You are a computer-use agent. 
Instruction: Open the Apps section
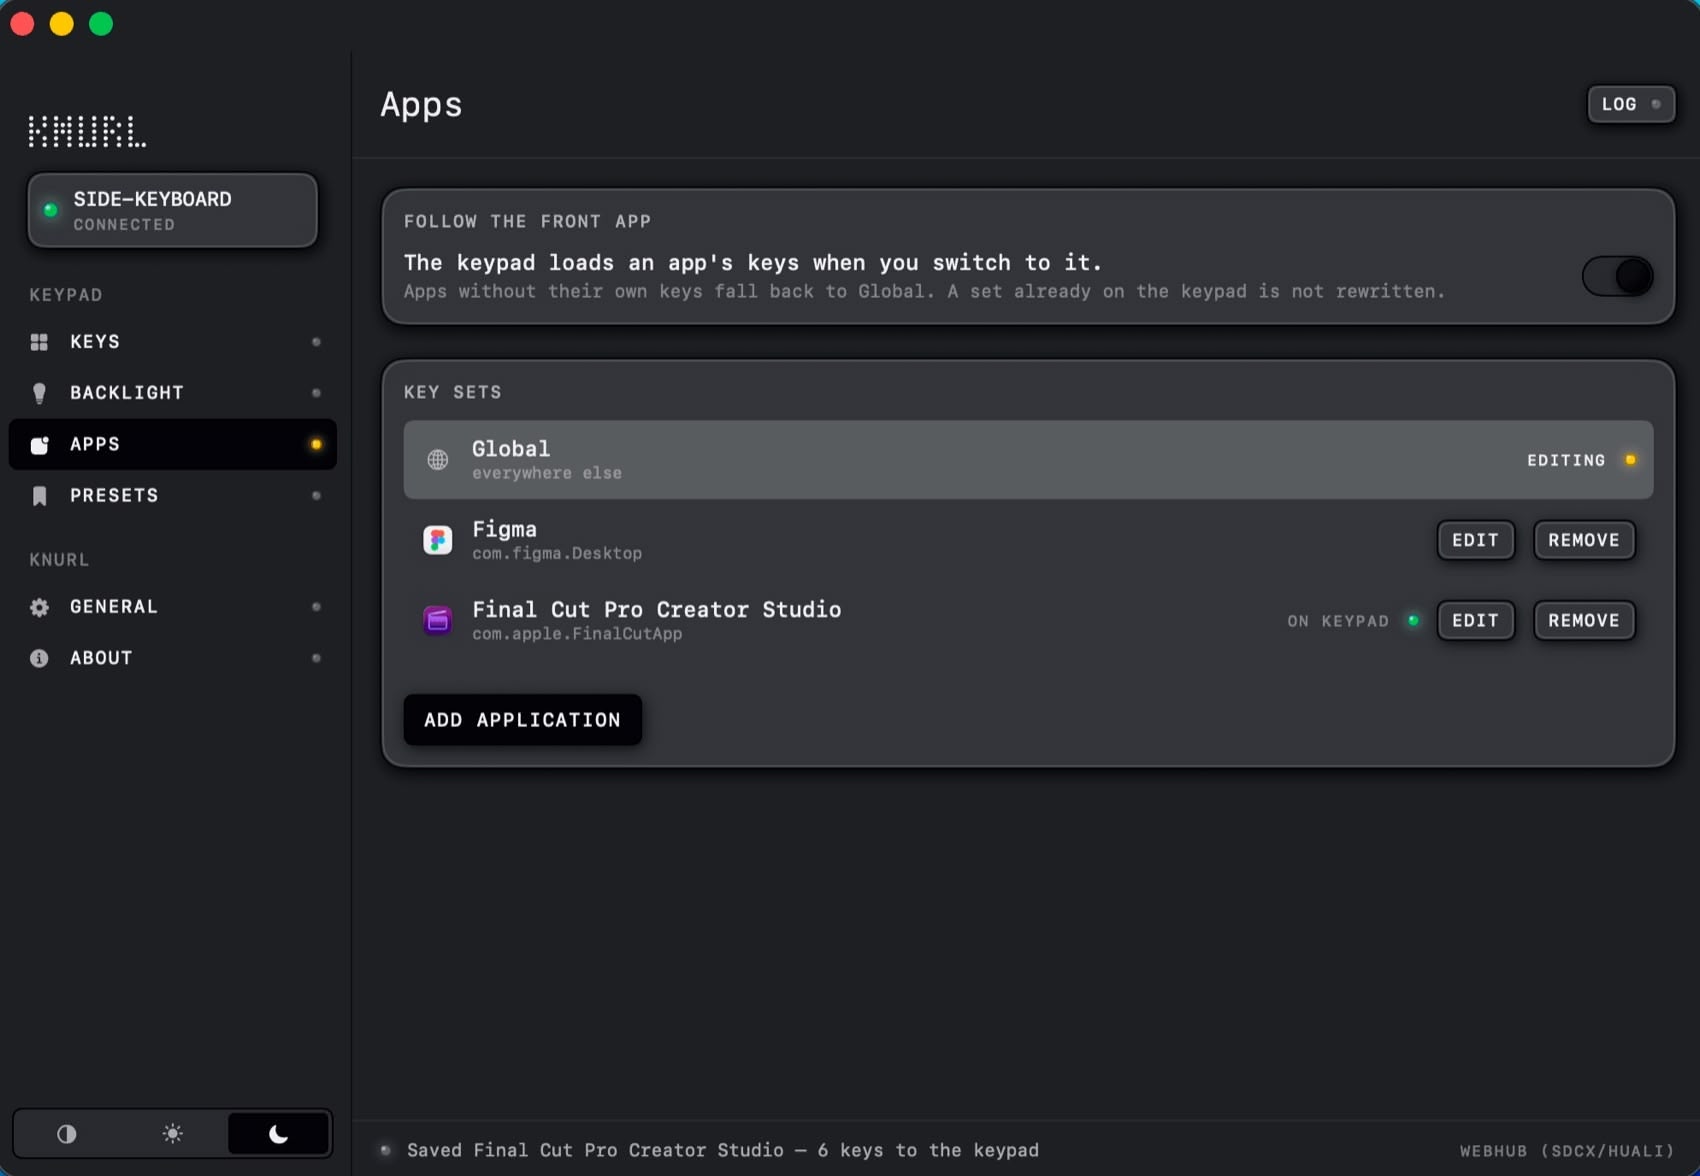click(173, 444)
